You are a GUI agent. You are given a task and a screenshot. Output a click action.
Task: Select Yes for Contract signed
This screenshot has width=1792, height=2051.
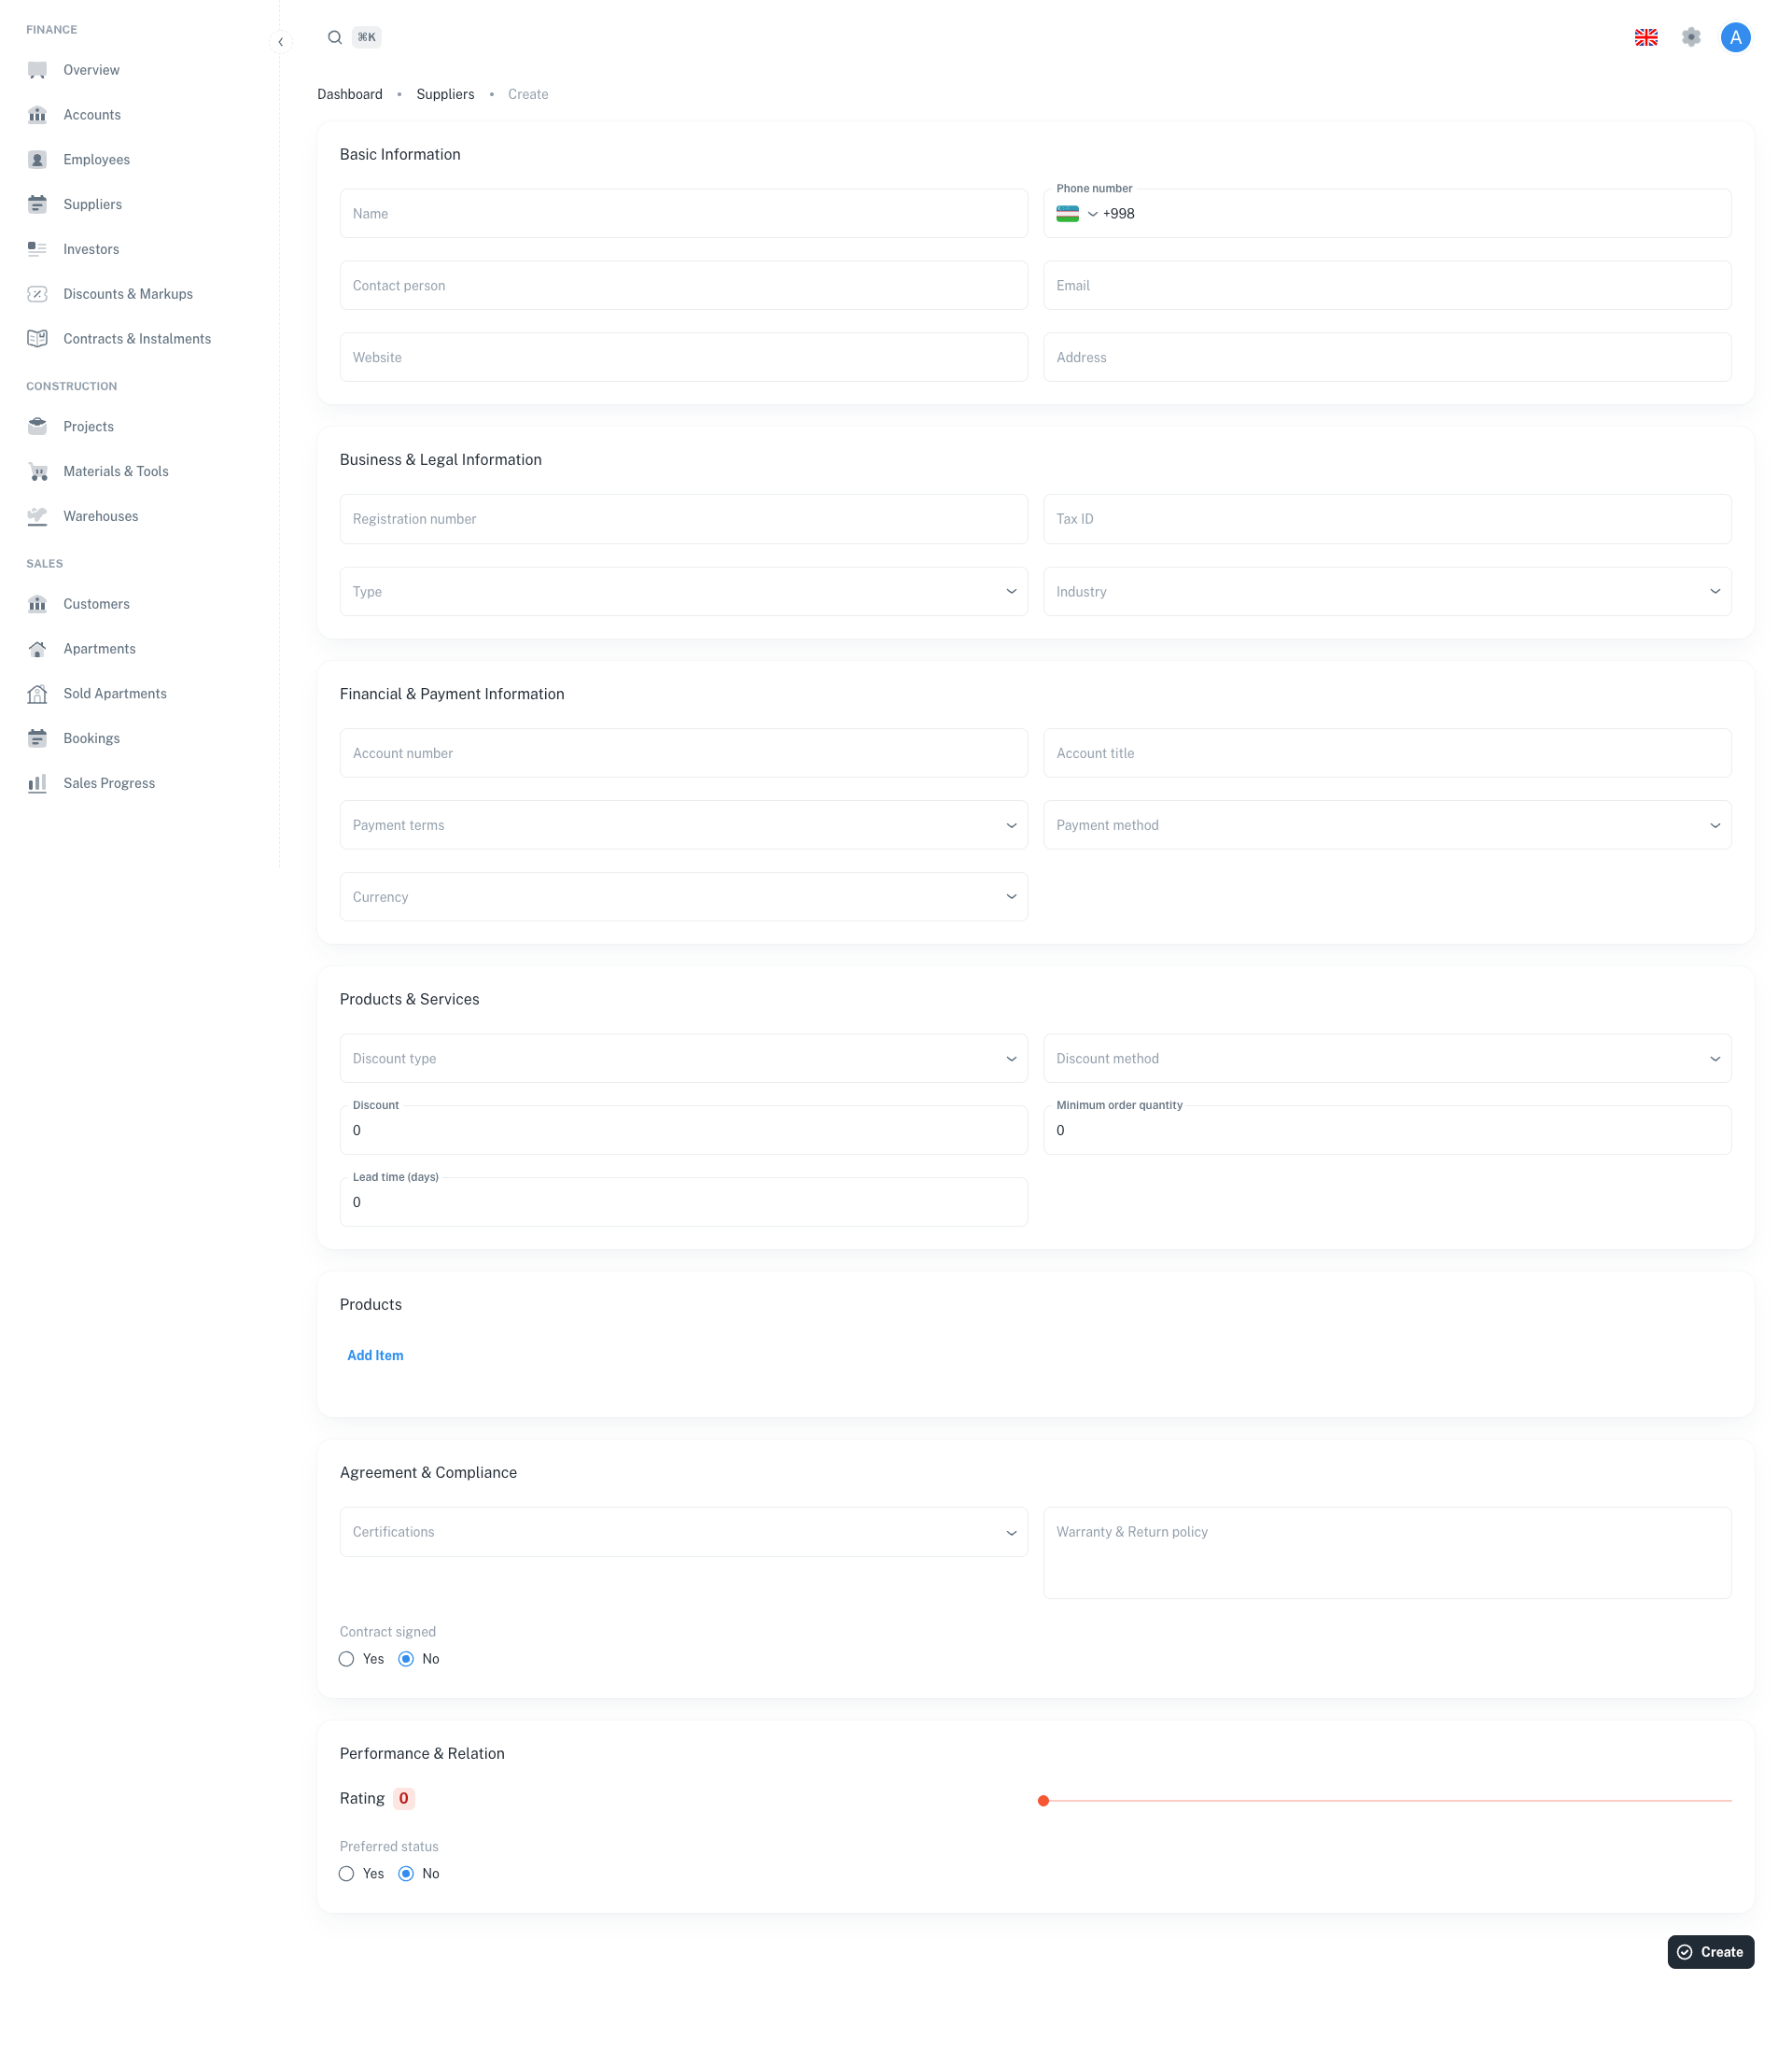click(347, 1659)
